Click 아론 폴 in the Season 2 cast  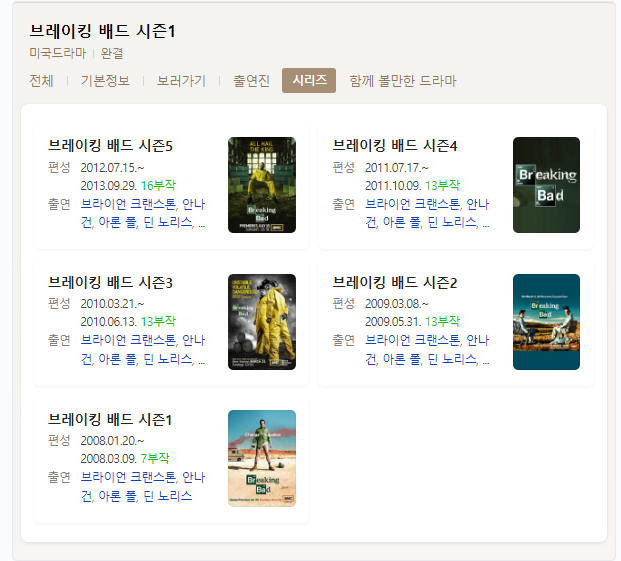point(402,359)
